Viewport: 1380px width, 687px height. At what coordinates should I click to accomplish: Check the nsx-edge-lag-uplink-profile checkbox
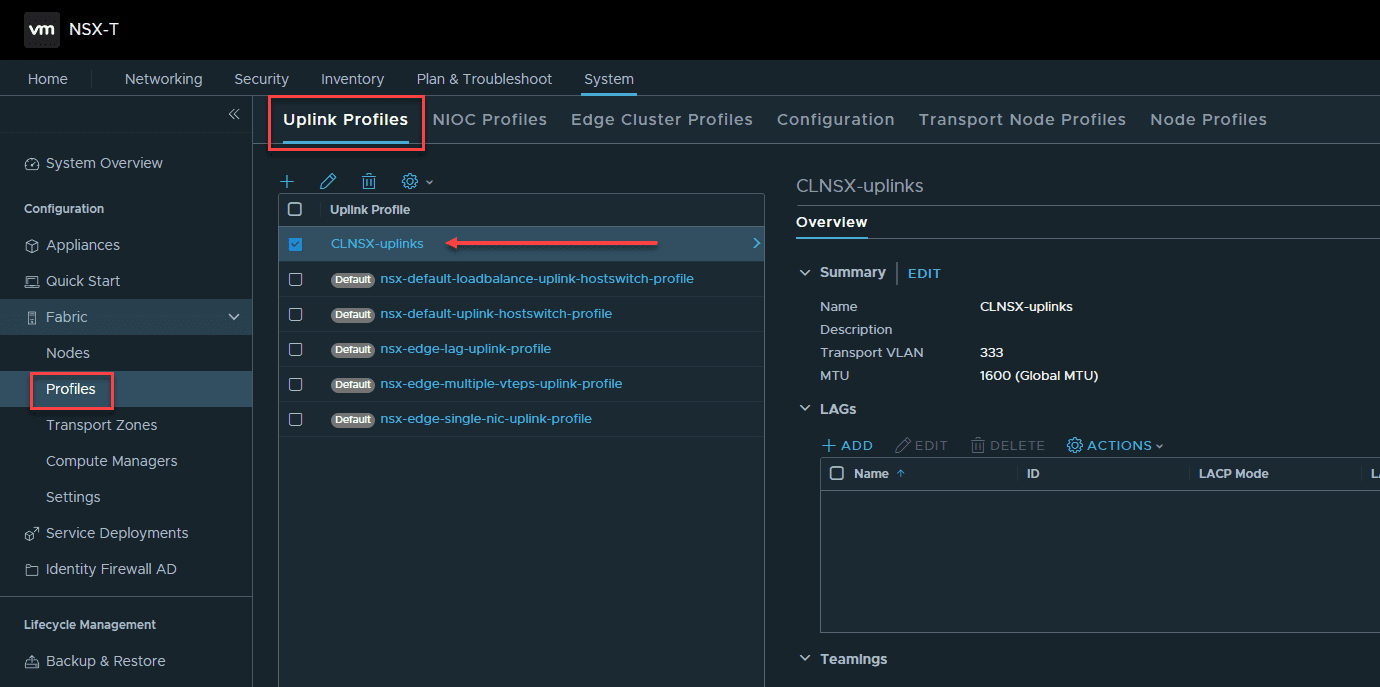click(x=293, y=348)
